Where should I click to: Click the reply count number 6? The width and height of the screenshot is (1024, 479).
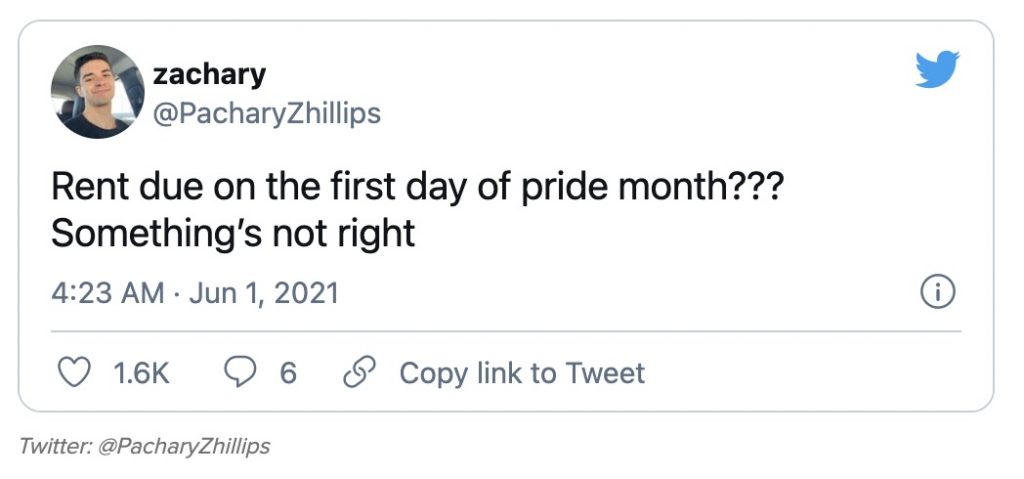click(x=288, y=373)
